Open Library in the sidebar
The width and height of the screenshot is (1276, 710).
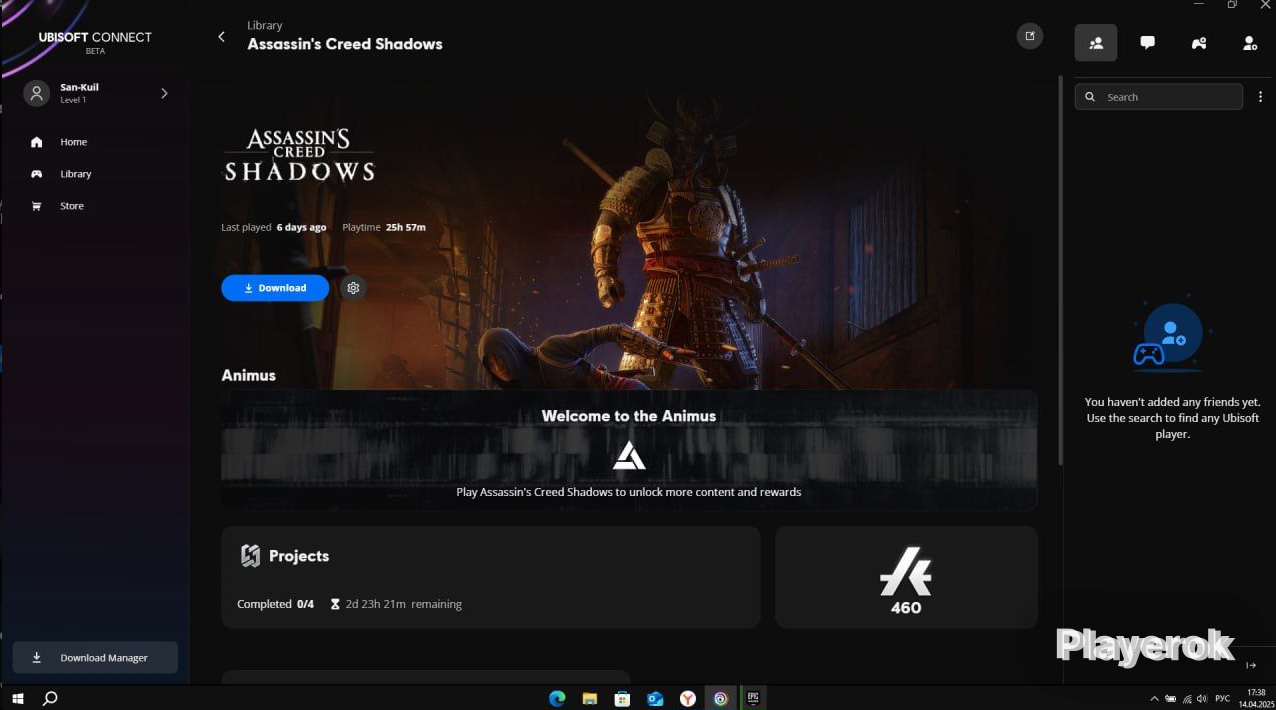(75, 174)
